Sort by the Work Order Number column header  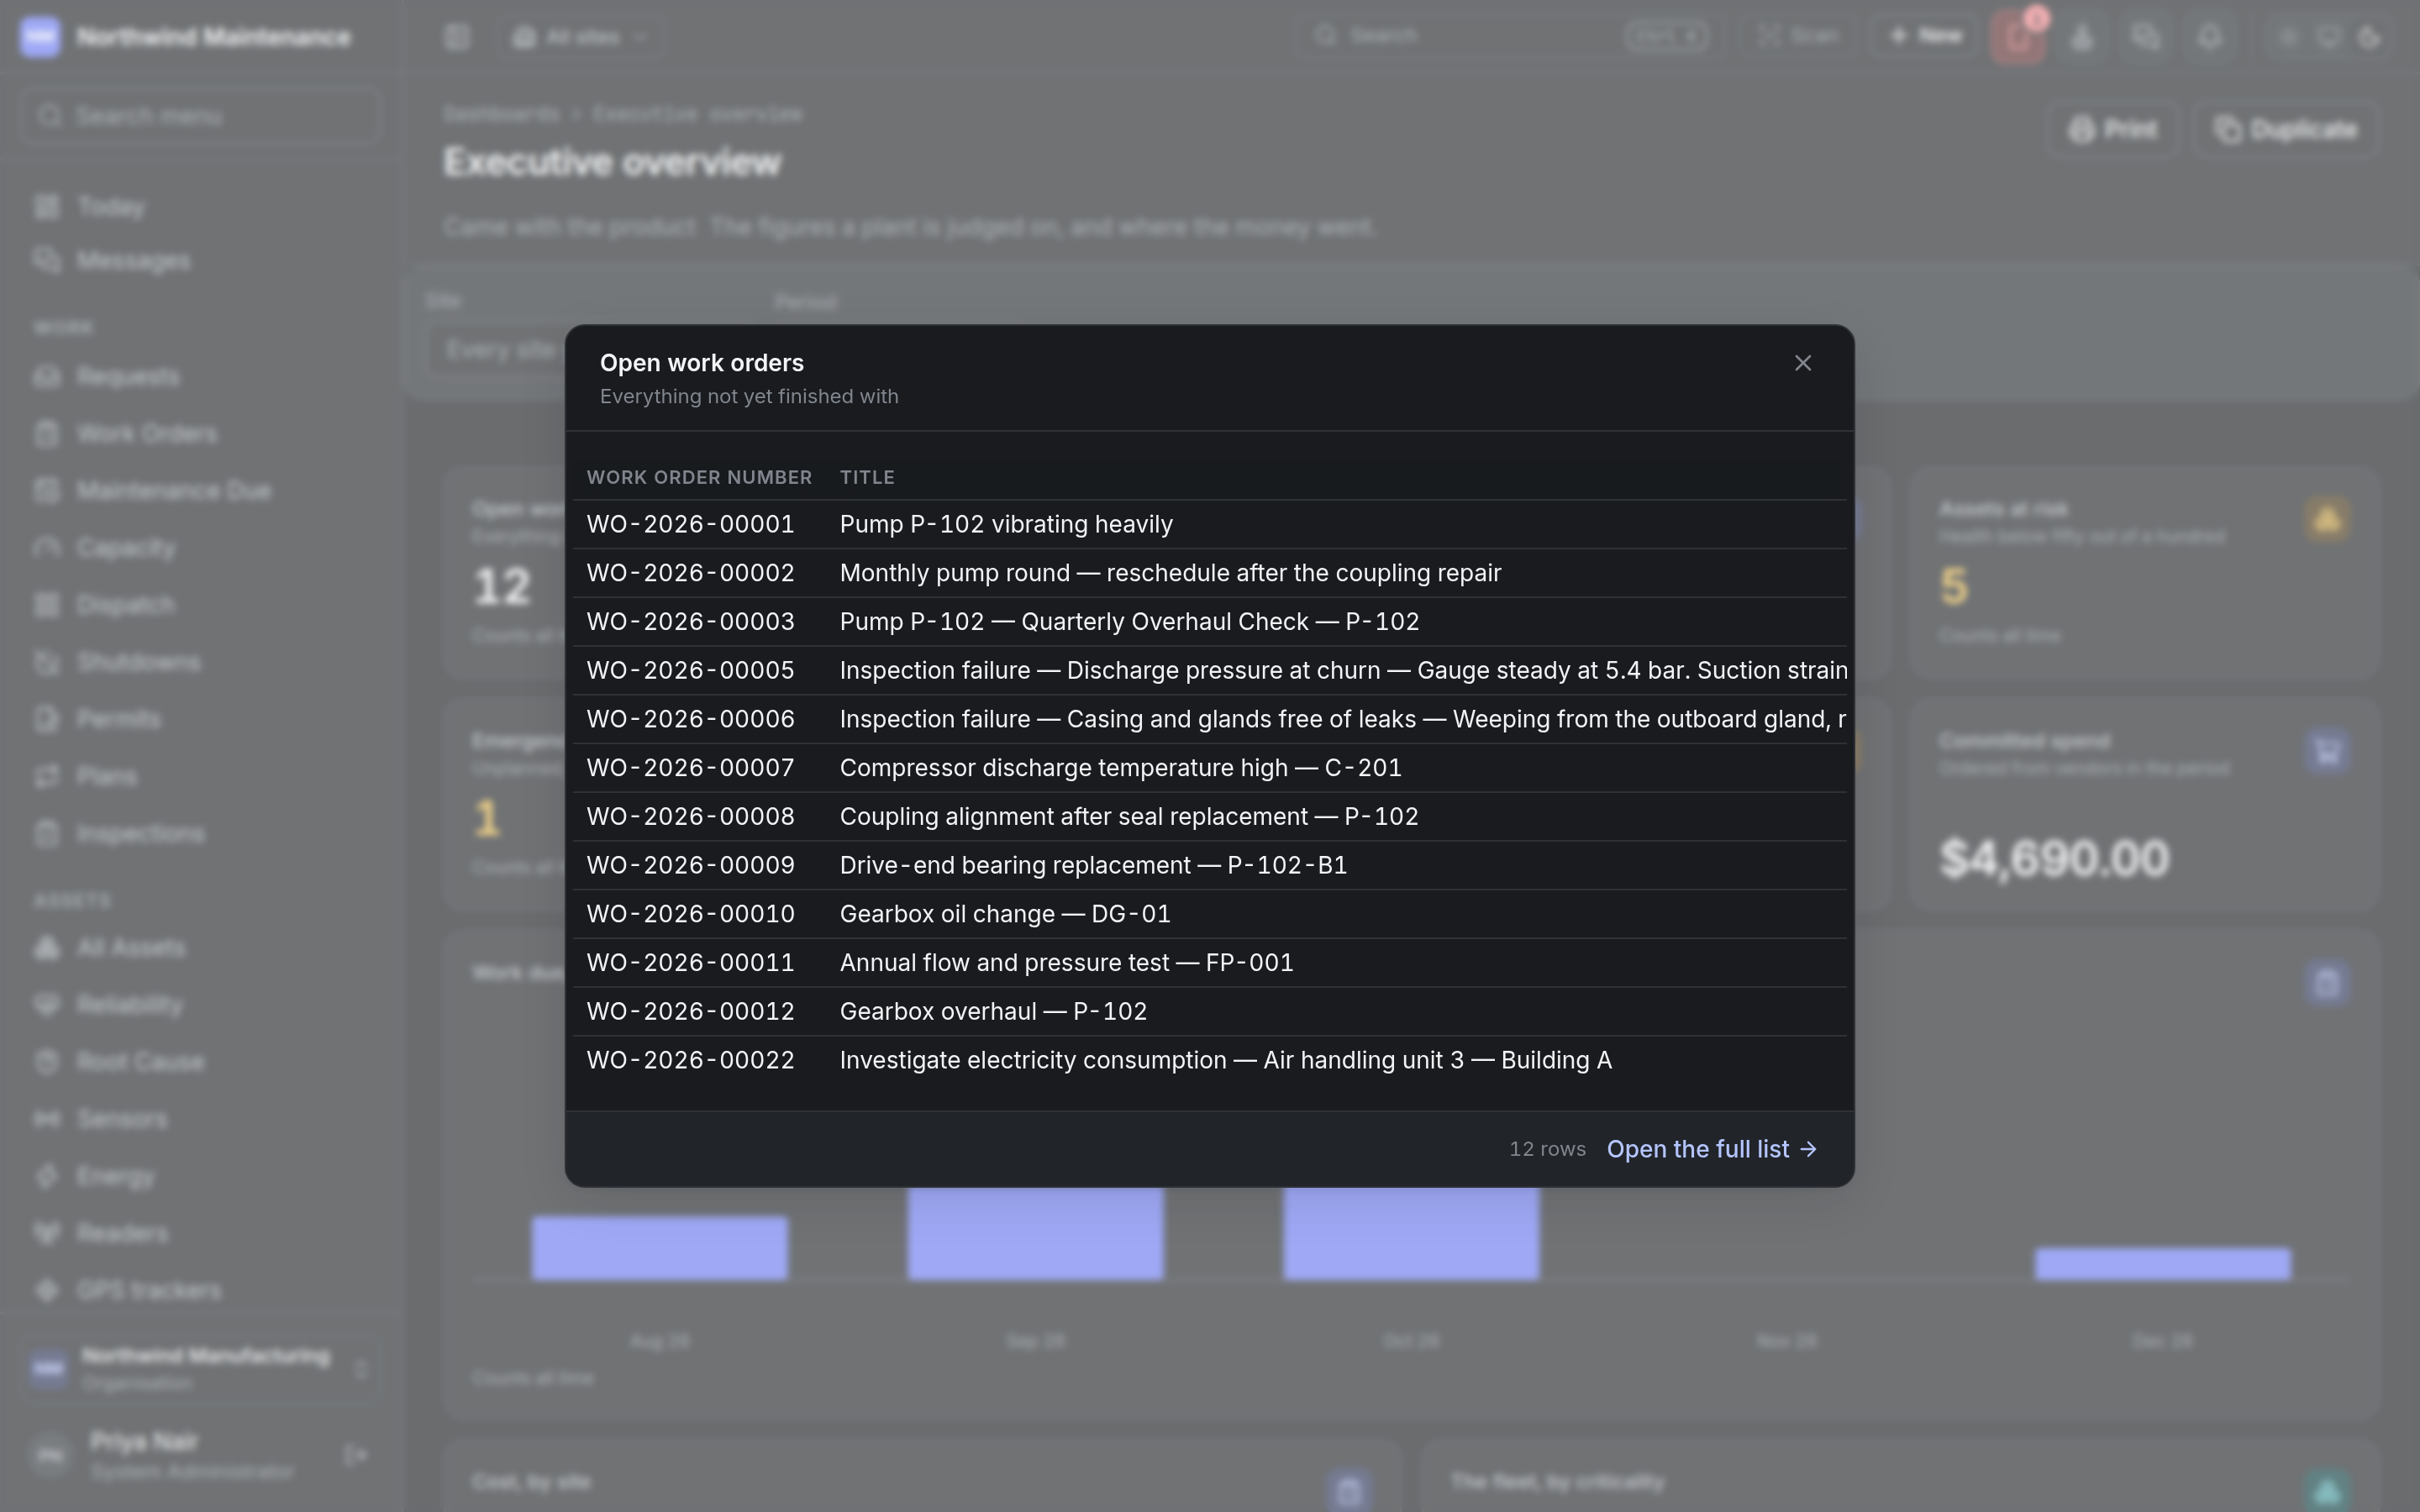pos(699,477)
